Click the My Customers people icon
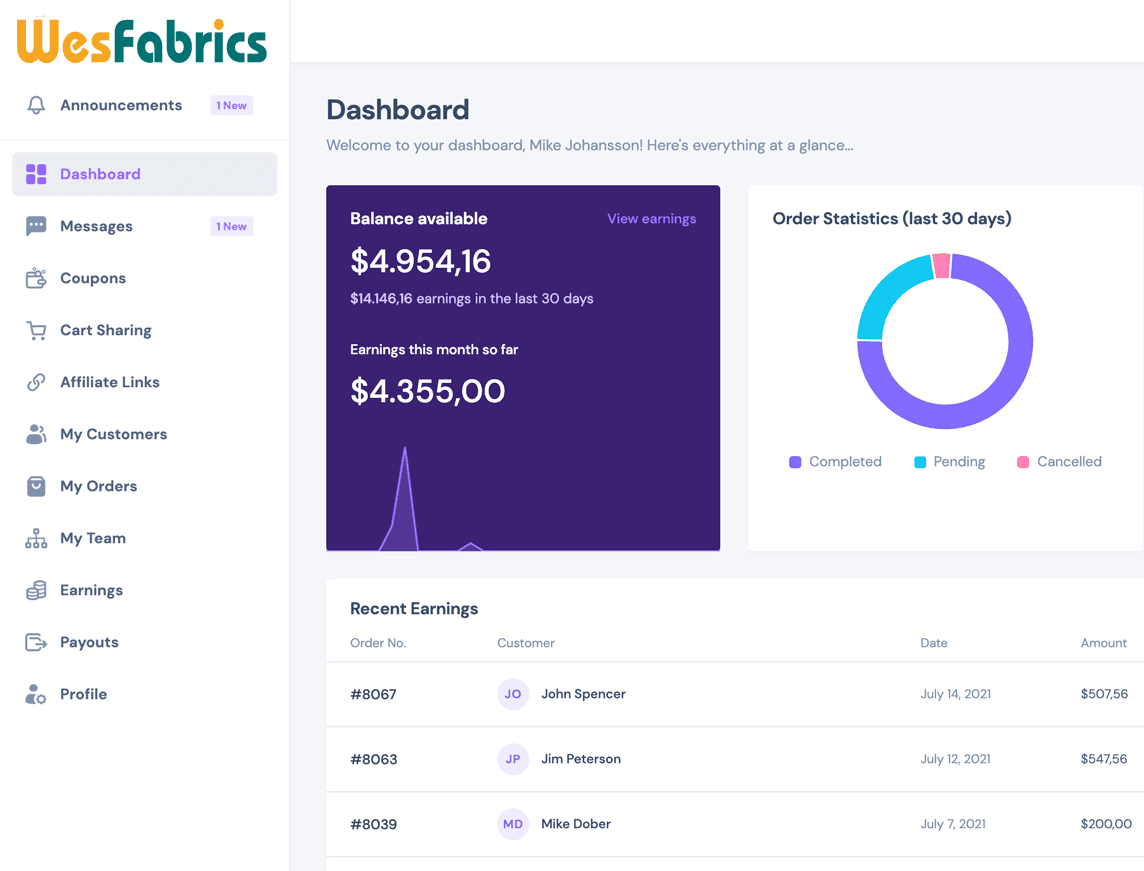Image resolution: width=1144 pixels, height=871 pixels. [x=36, y=434]
